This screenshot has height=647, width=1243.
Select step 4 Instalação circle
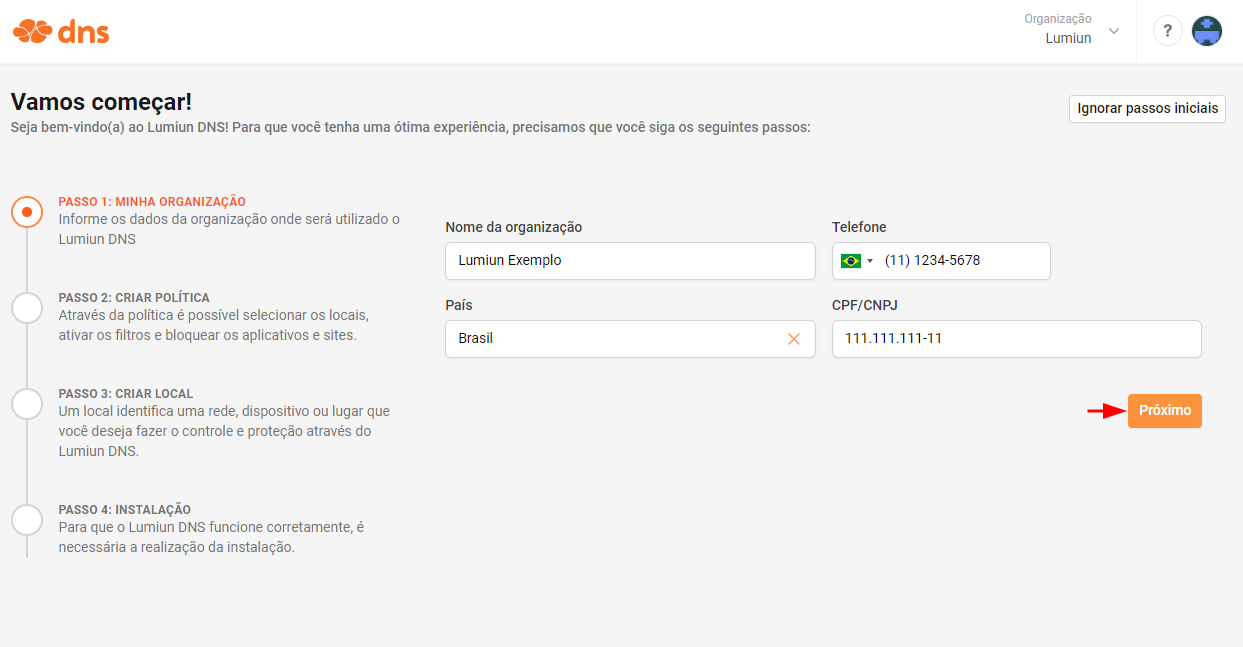(x=27, y=520)
